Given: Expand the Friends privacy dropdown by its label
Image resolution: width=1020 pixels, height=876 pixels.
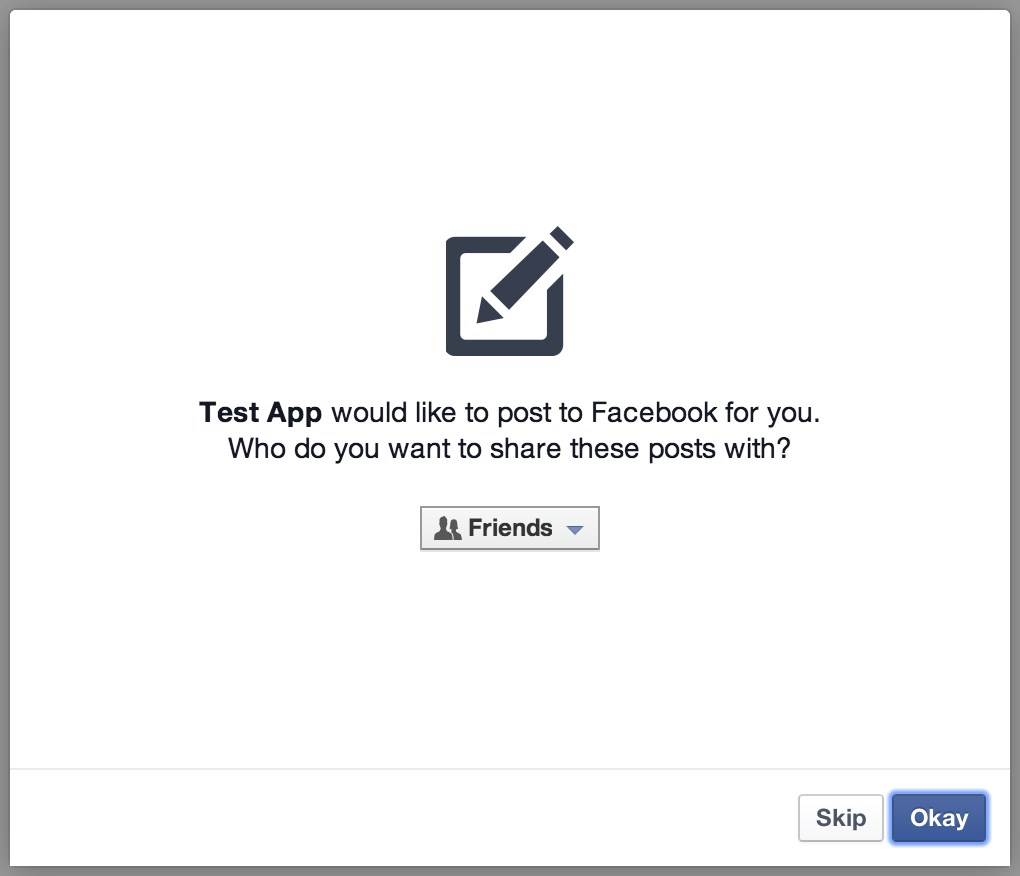Looking at the screenshot, I should pyautogui.click(x=510, y=528).
